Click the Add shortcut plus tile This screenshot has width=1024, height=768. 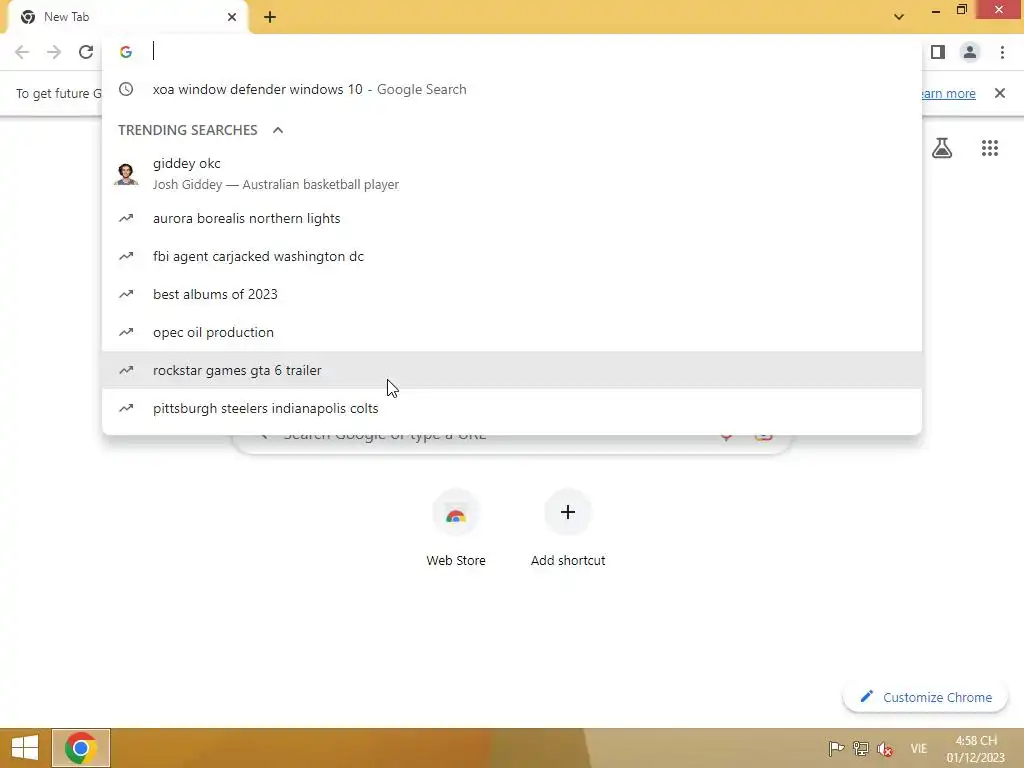568,512
